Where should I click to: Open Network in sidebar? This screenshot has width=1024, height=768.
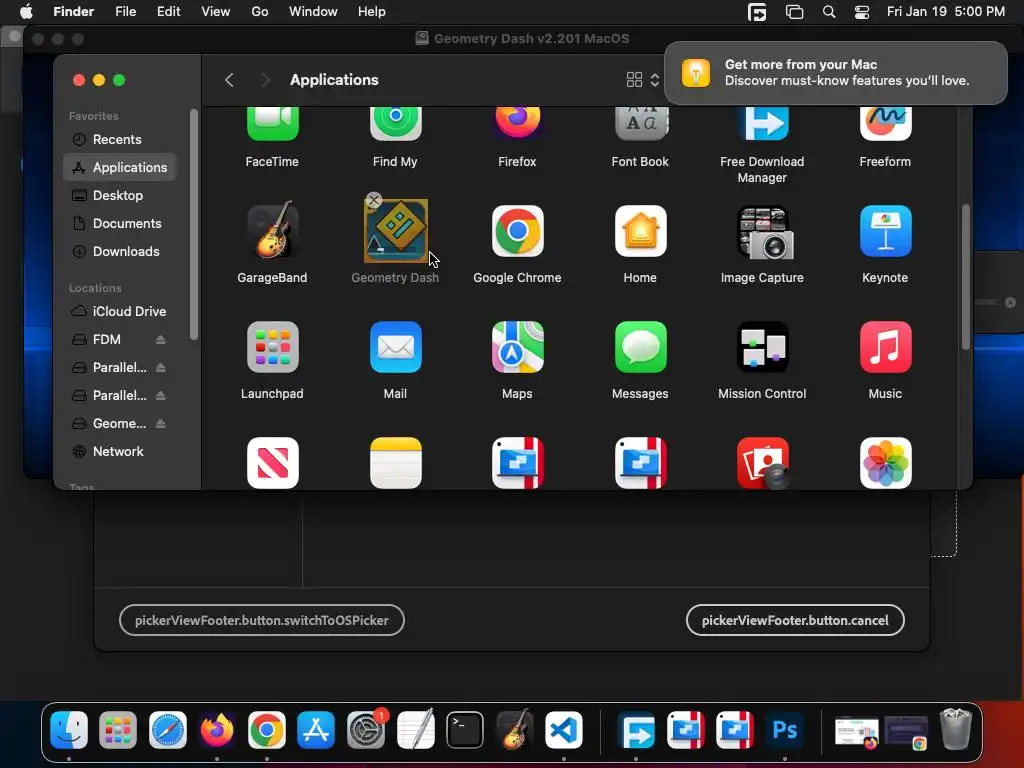pyautogui.click(x=120, y=451)
